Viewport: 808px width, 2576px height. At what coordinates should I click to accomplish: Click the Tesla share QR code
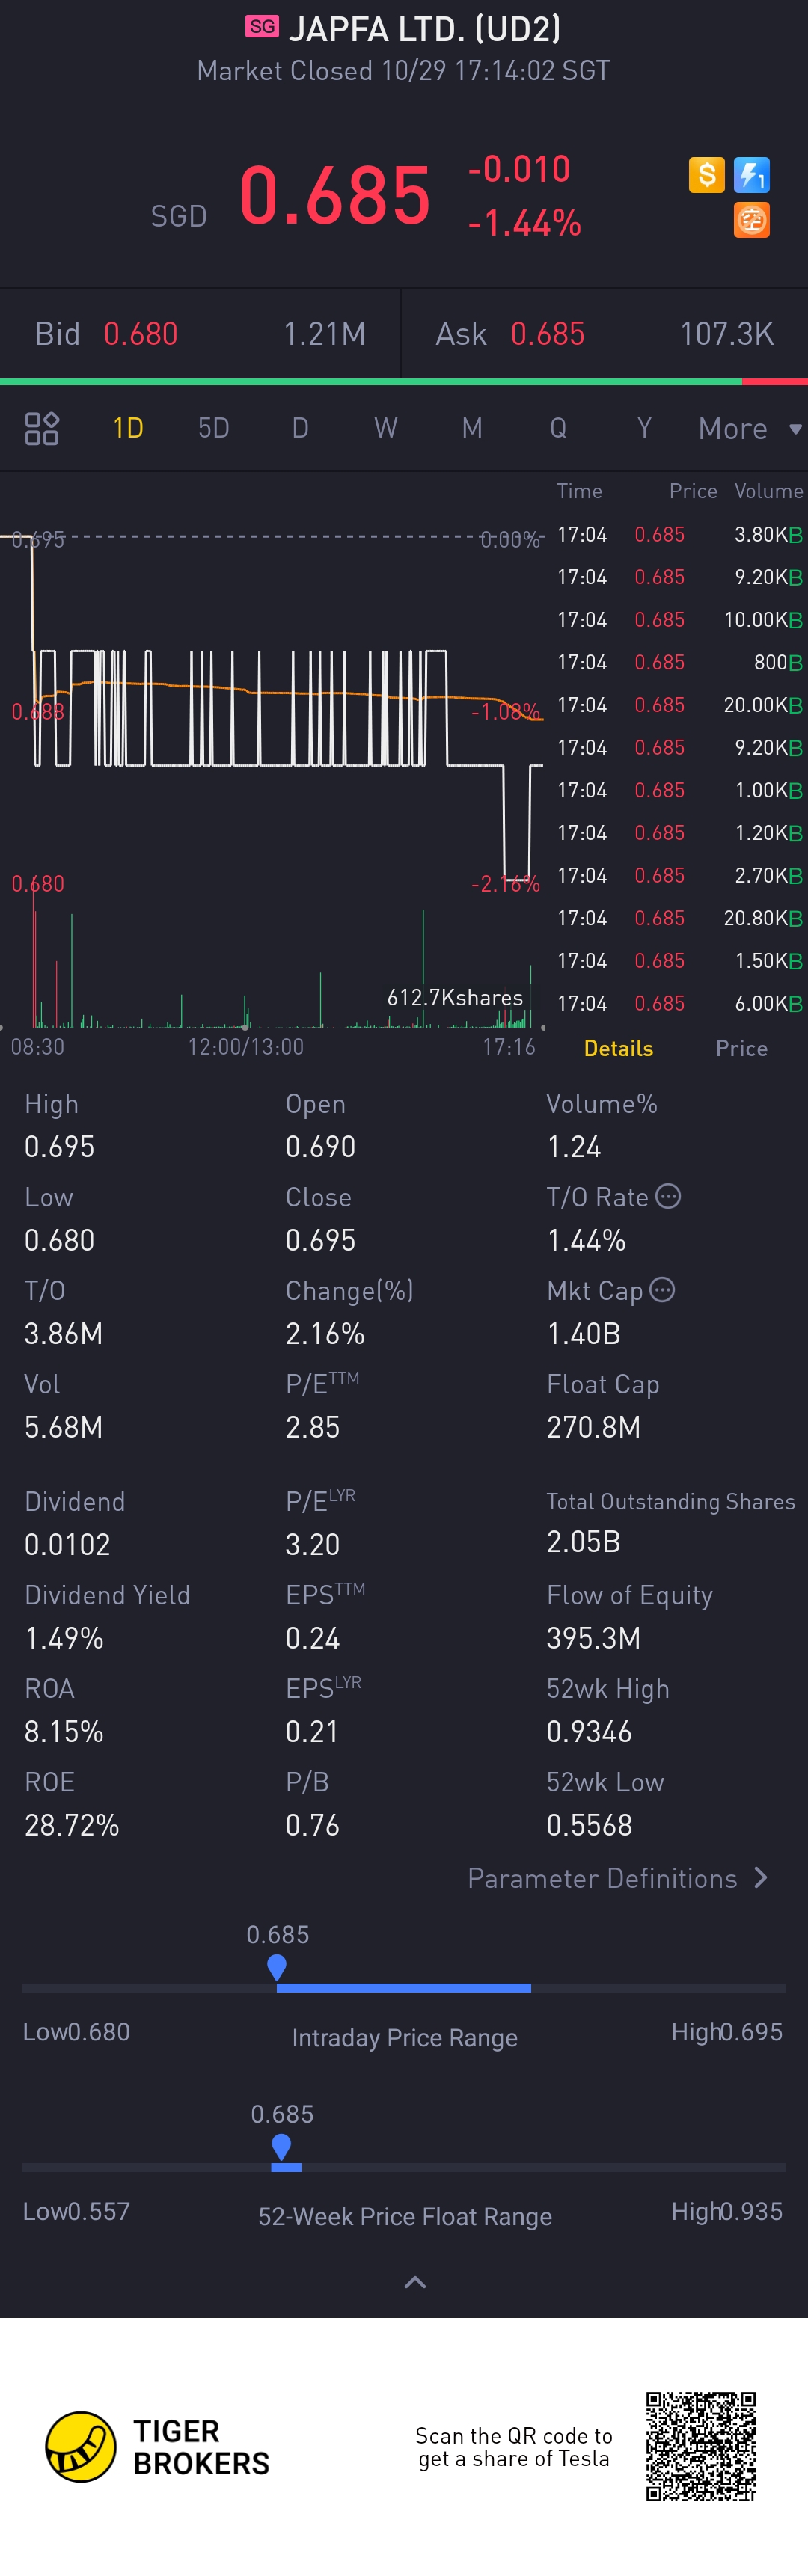[700, 2446]
